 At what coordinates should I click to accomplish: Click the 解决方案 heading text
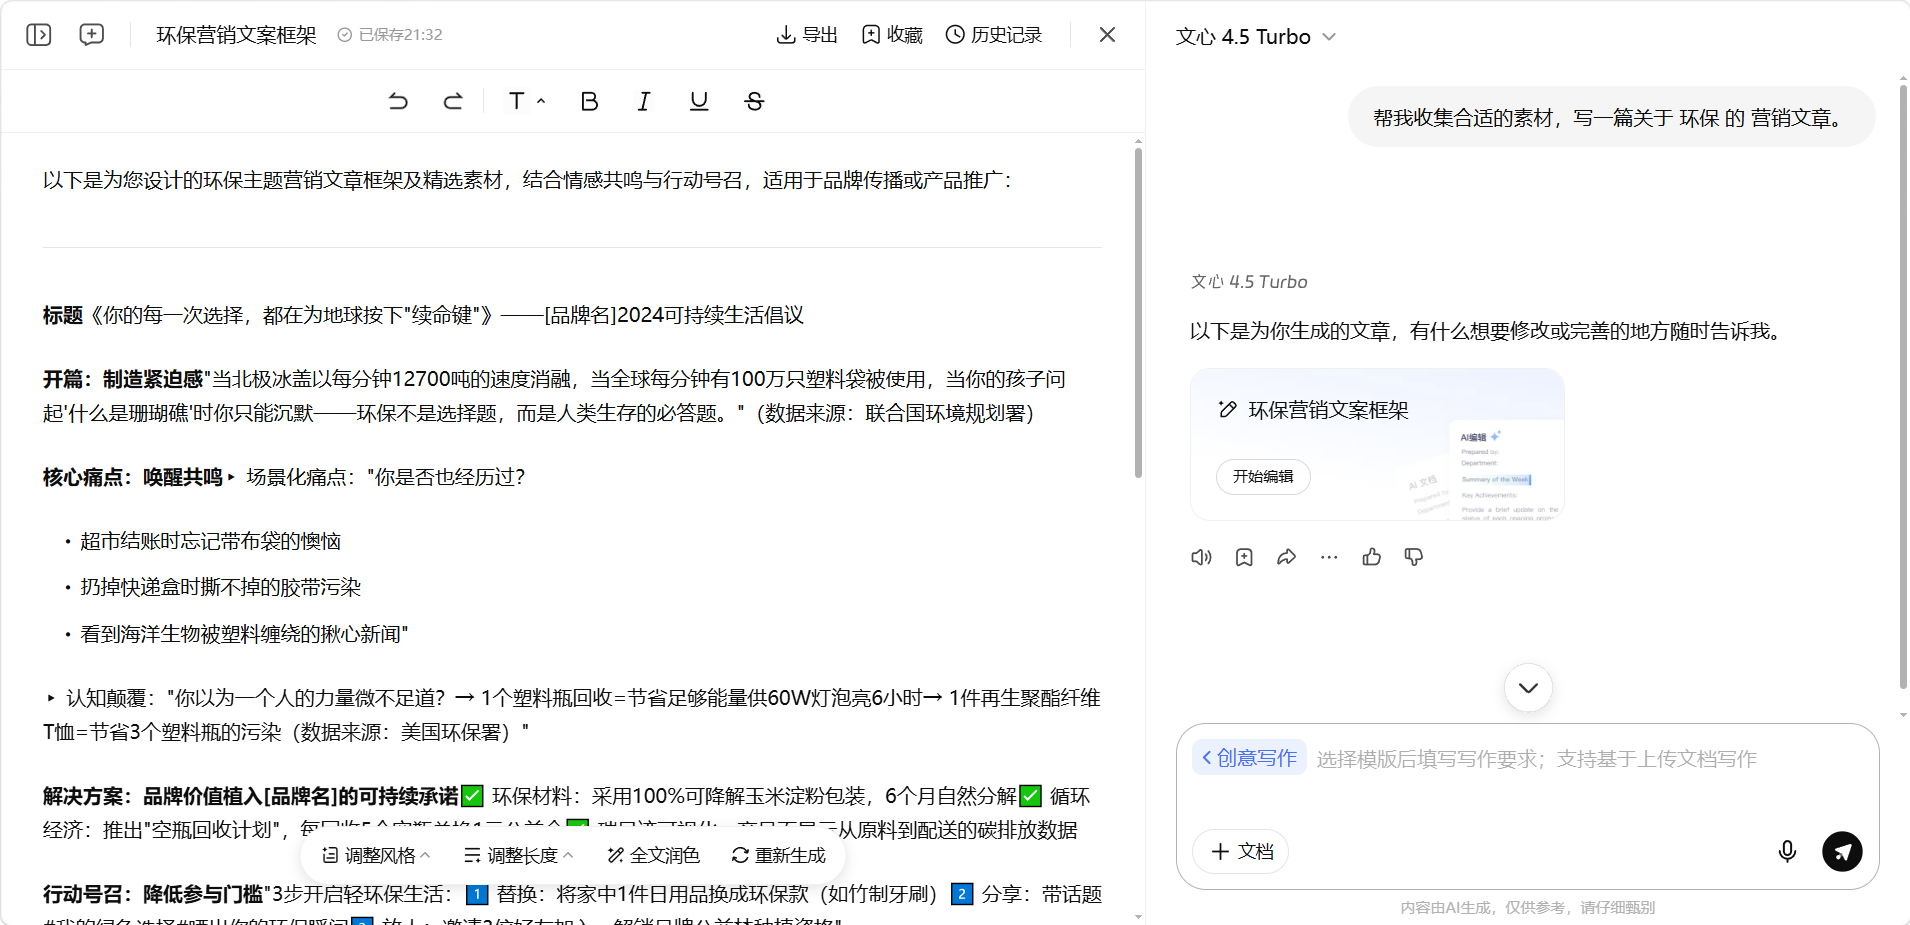pyautogui.click(x=251, y=796)
